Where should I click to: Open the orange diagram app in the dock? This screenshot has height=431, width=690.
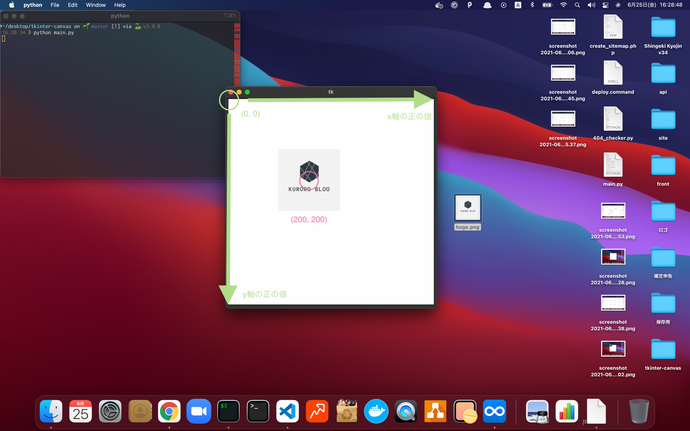(435, 411)
